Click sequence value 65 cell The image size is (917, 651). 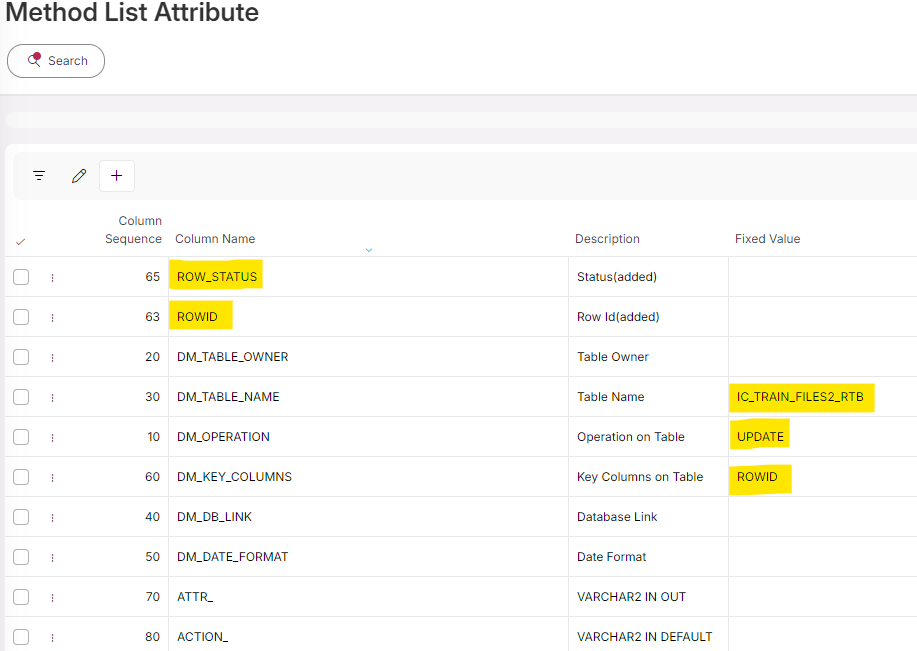pyautogui.click(x=153, y=277)
